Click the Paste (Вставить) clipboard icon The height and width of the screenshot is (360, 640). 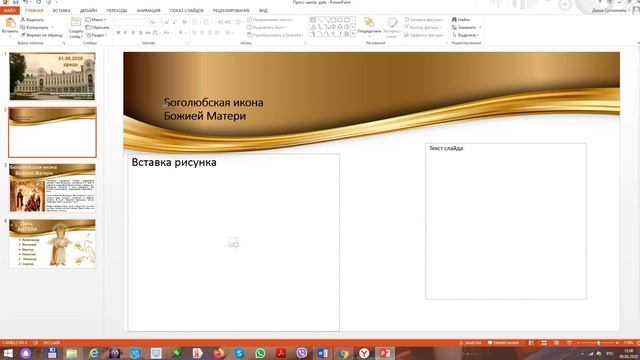10,23
